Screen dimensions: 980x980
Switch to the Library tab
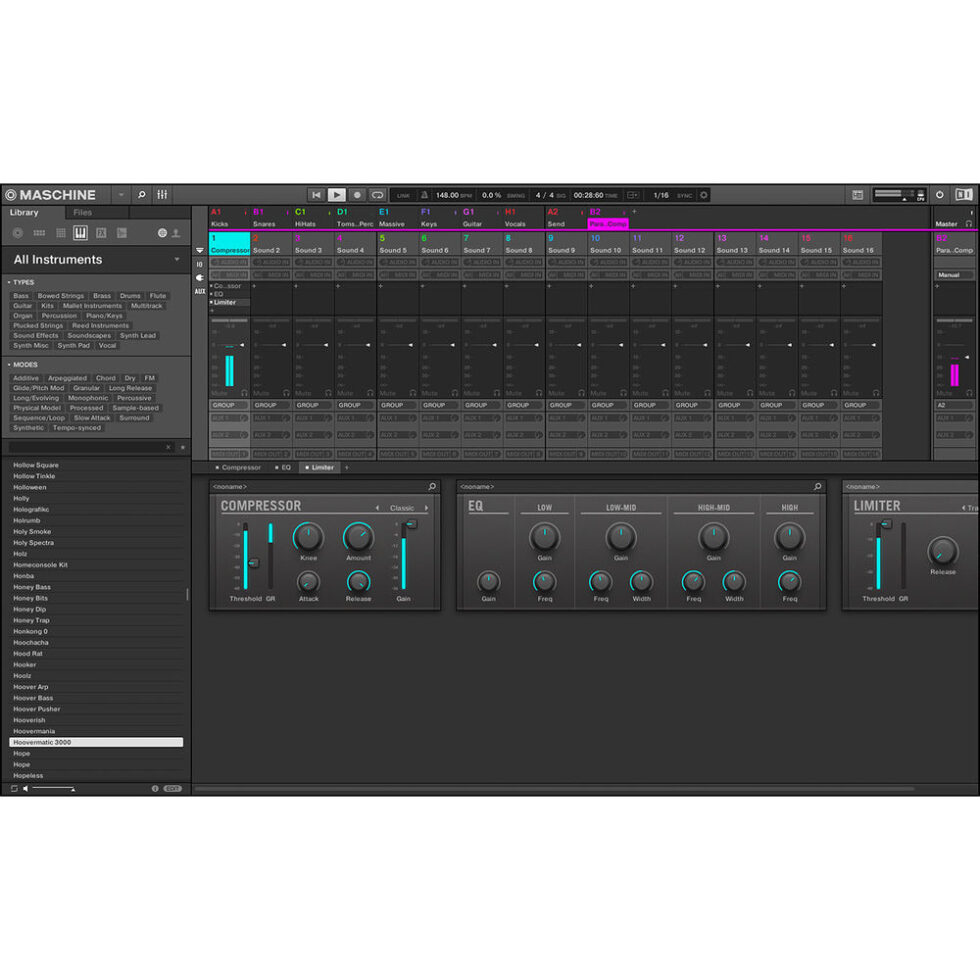(x=24, y=212)
